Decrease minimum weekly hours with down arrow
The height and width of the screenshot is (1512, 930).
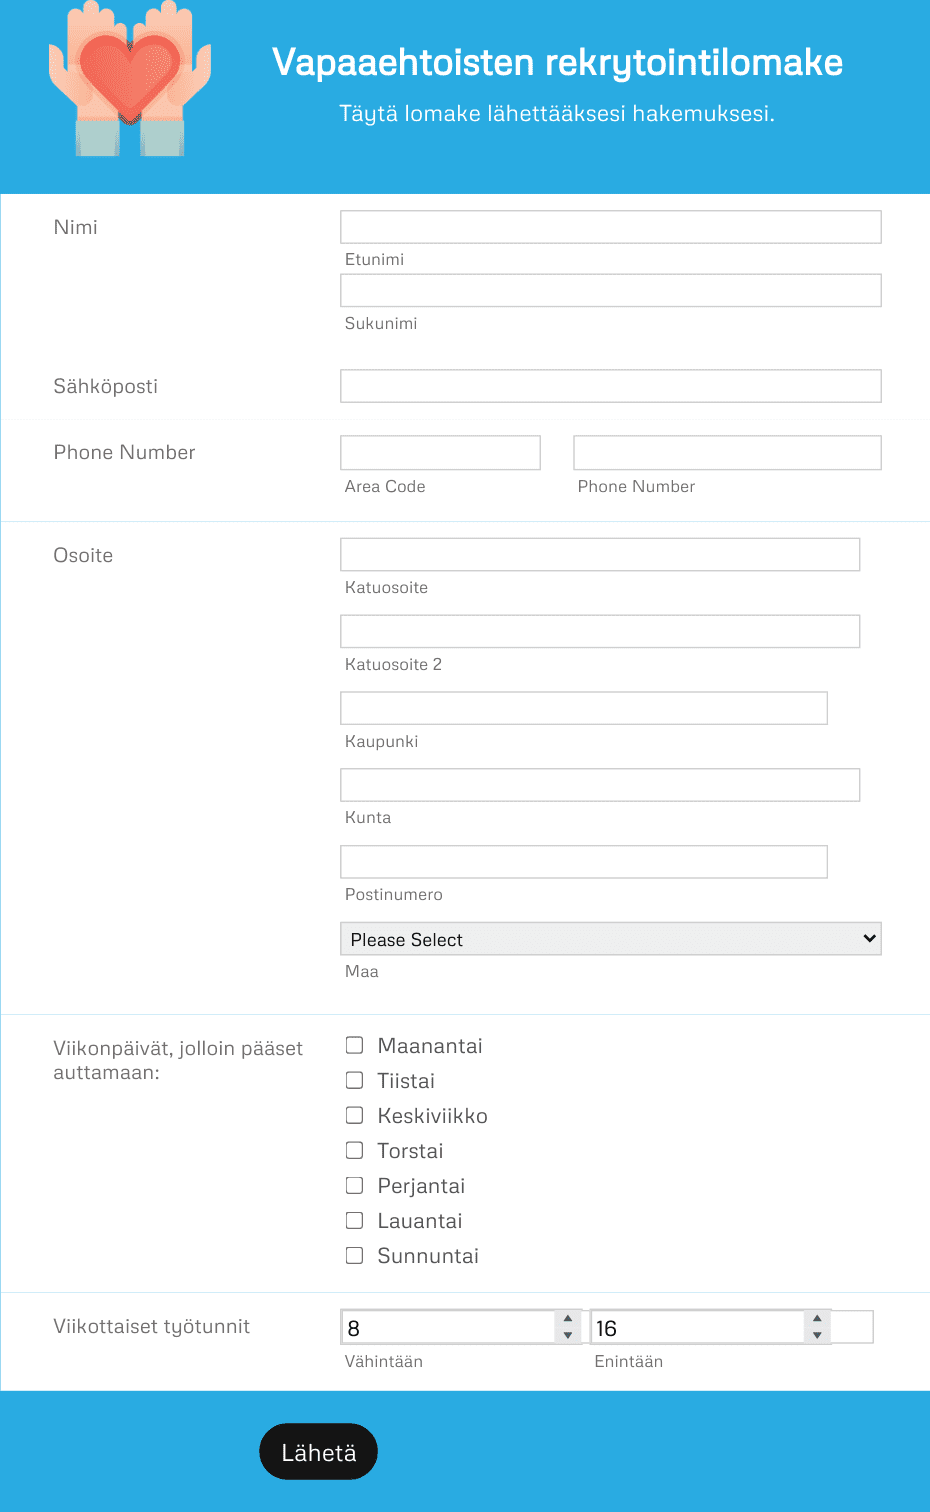pyautogui.click(x=568, y=1335)
